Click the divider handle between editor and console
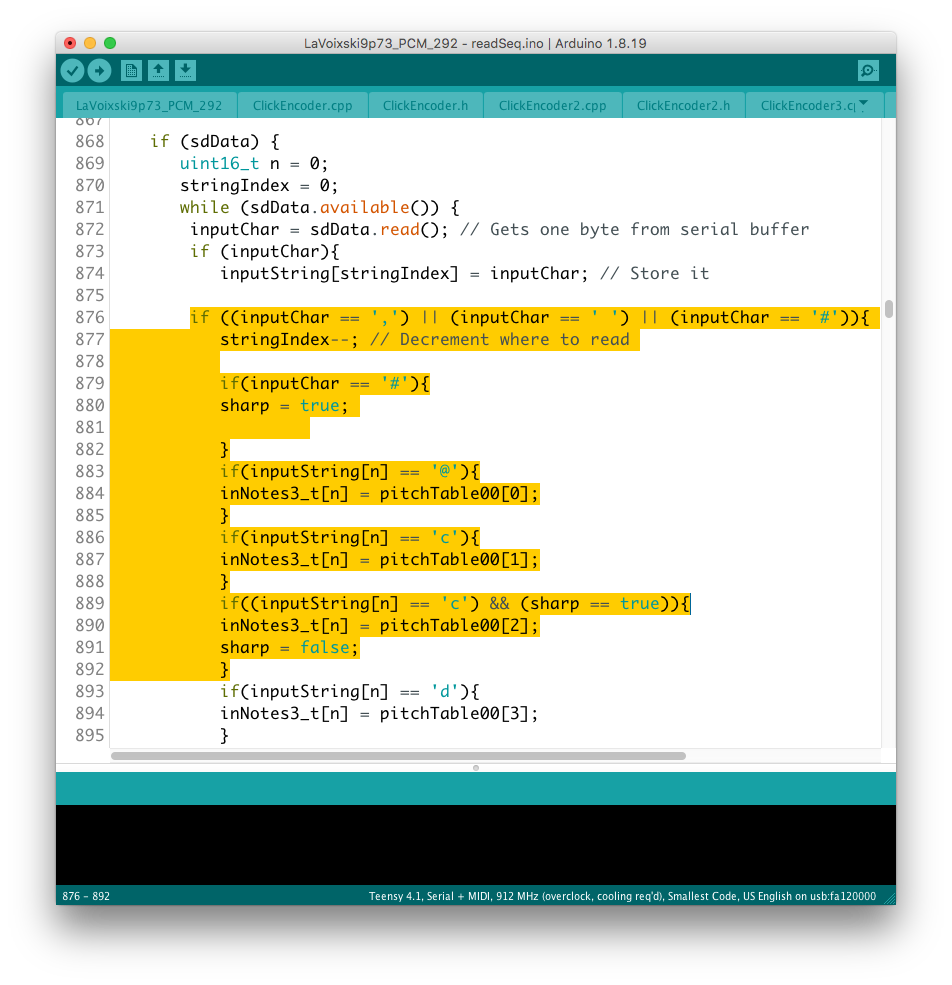 pyautogui.click(x=476, y=768)
